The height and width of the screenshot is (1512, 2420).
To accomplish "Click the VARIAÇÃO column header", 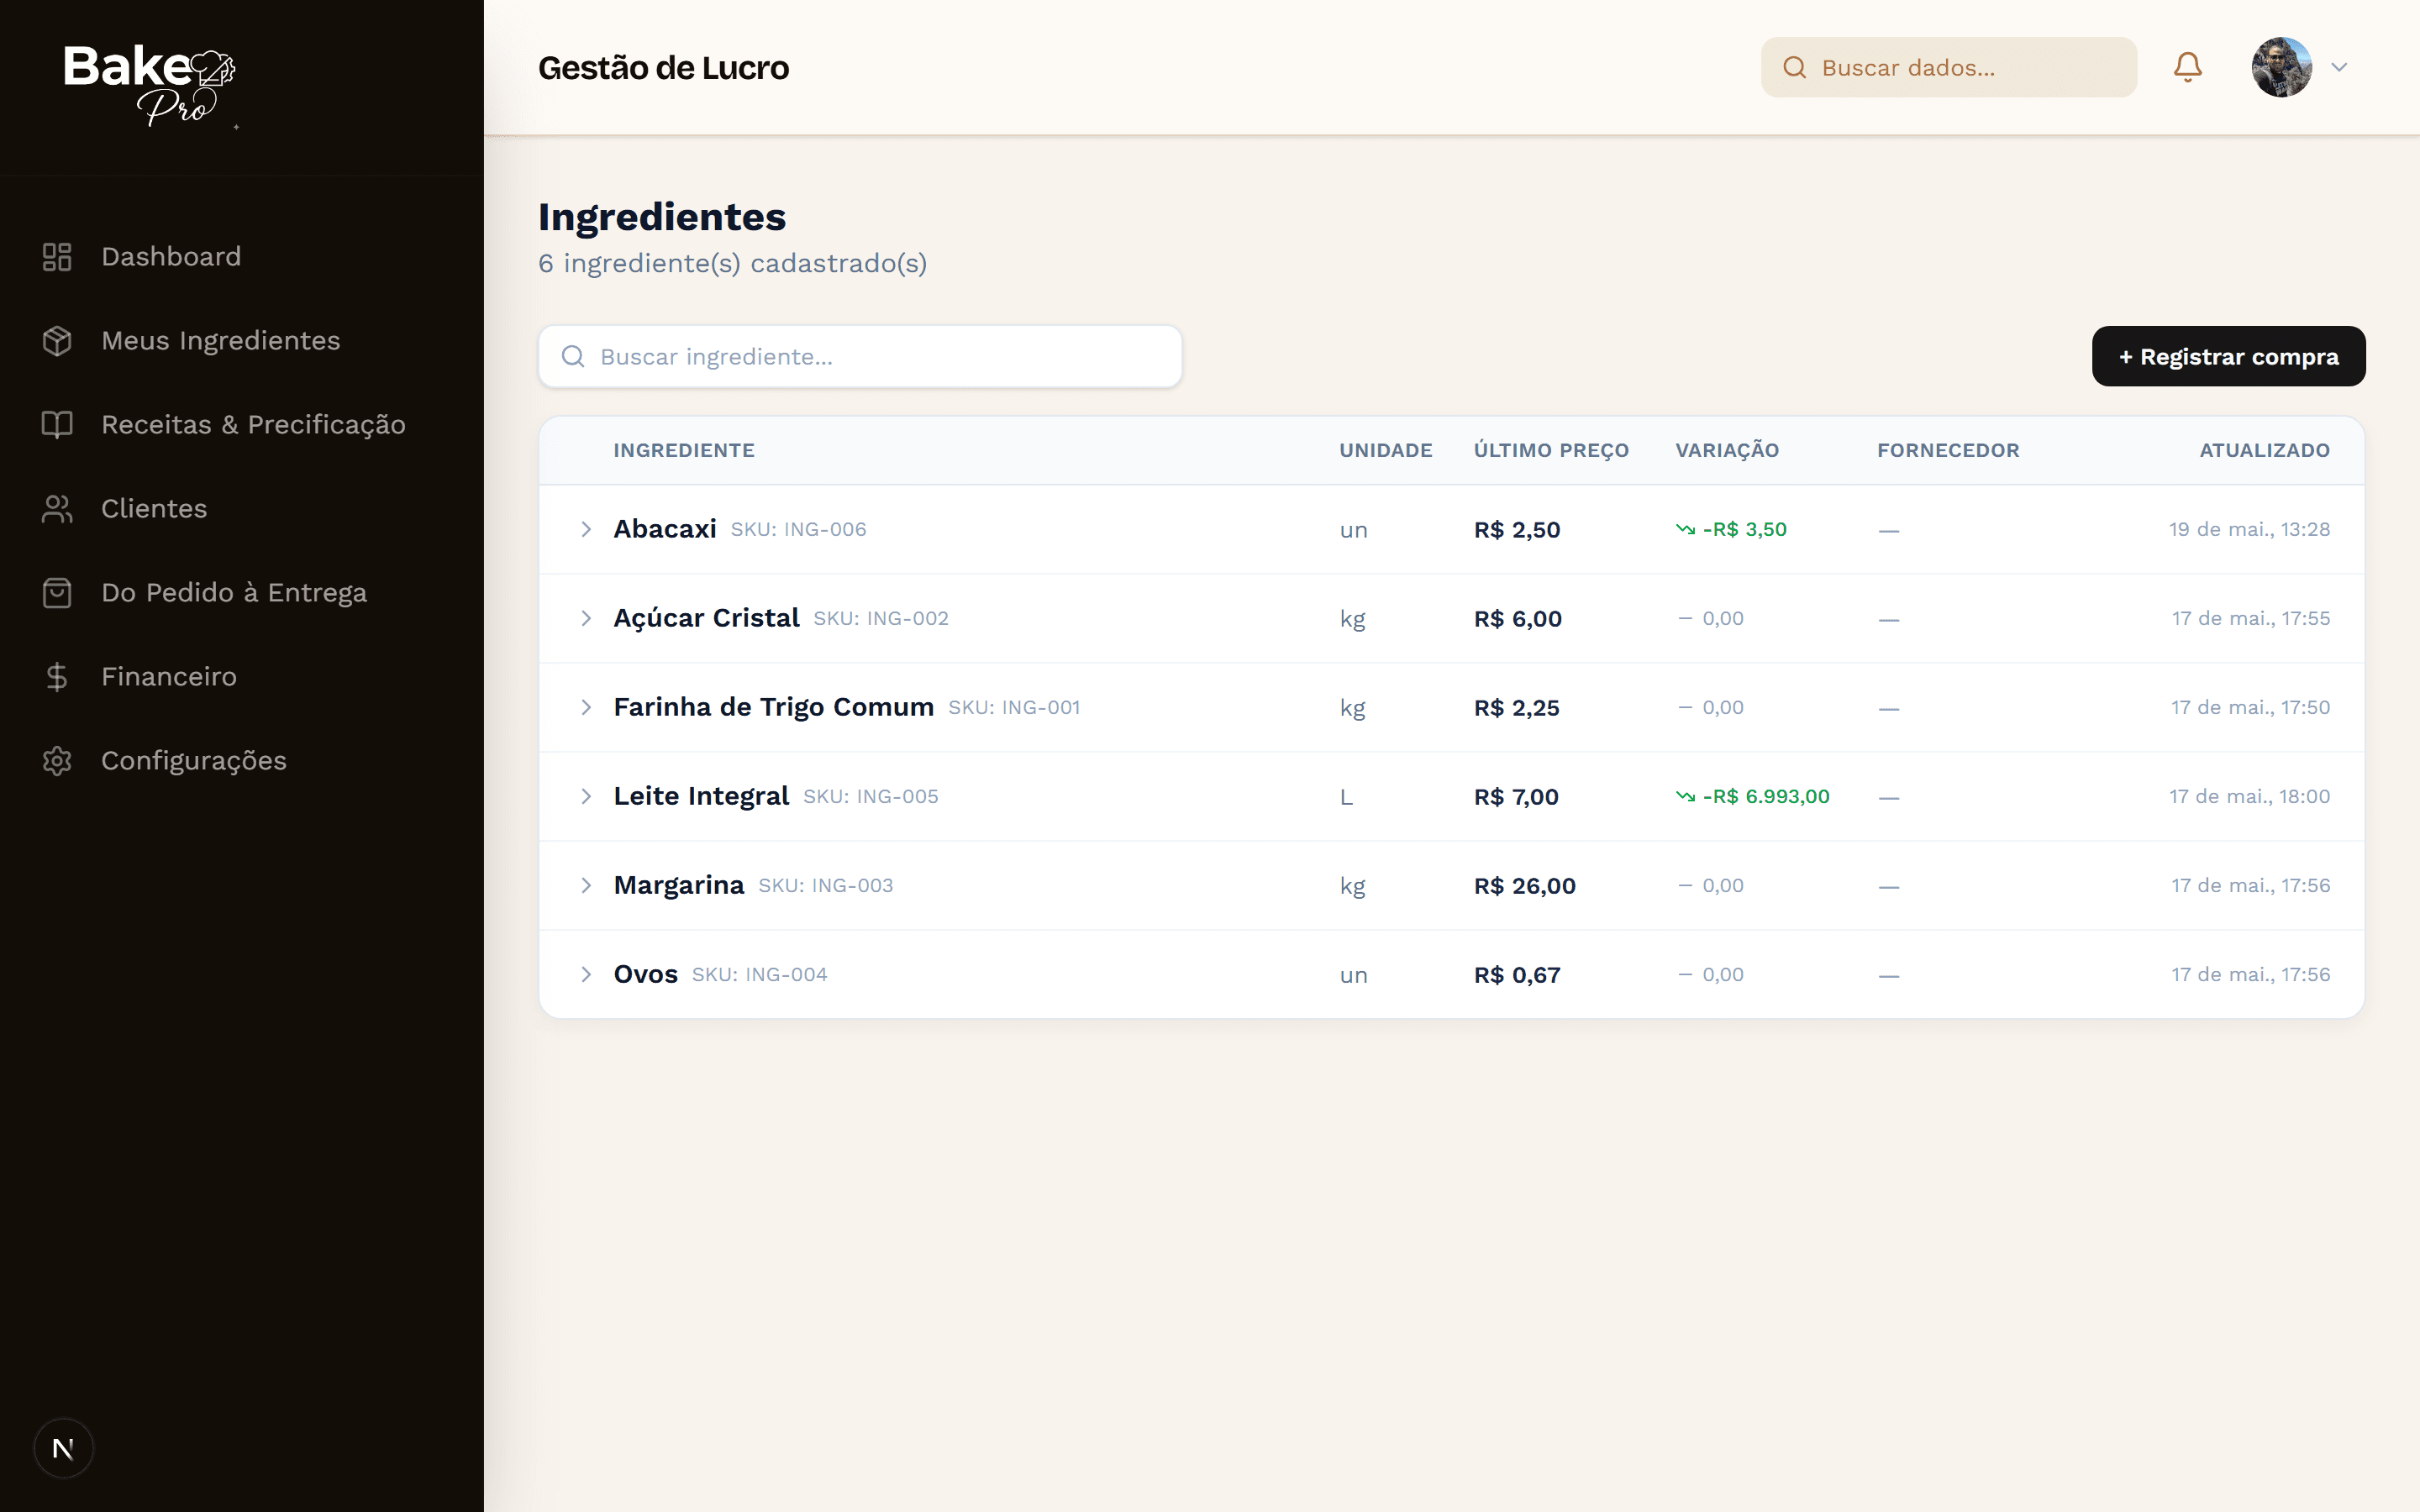I will point(1727,450).
